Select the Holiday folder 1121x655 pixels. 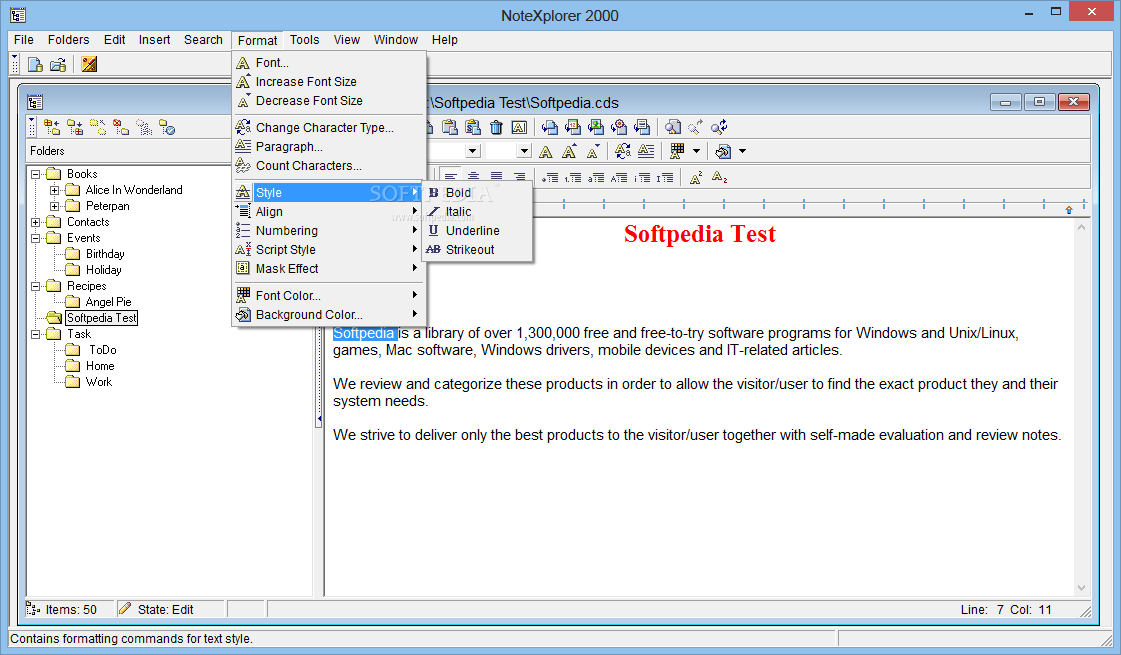(104, 270)
